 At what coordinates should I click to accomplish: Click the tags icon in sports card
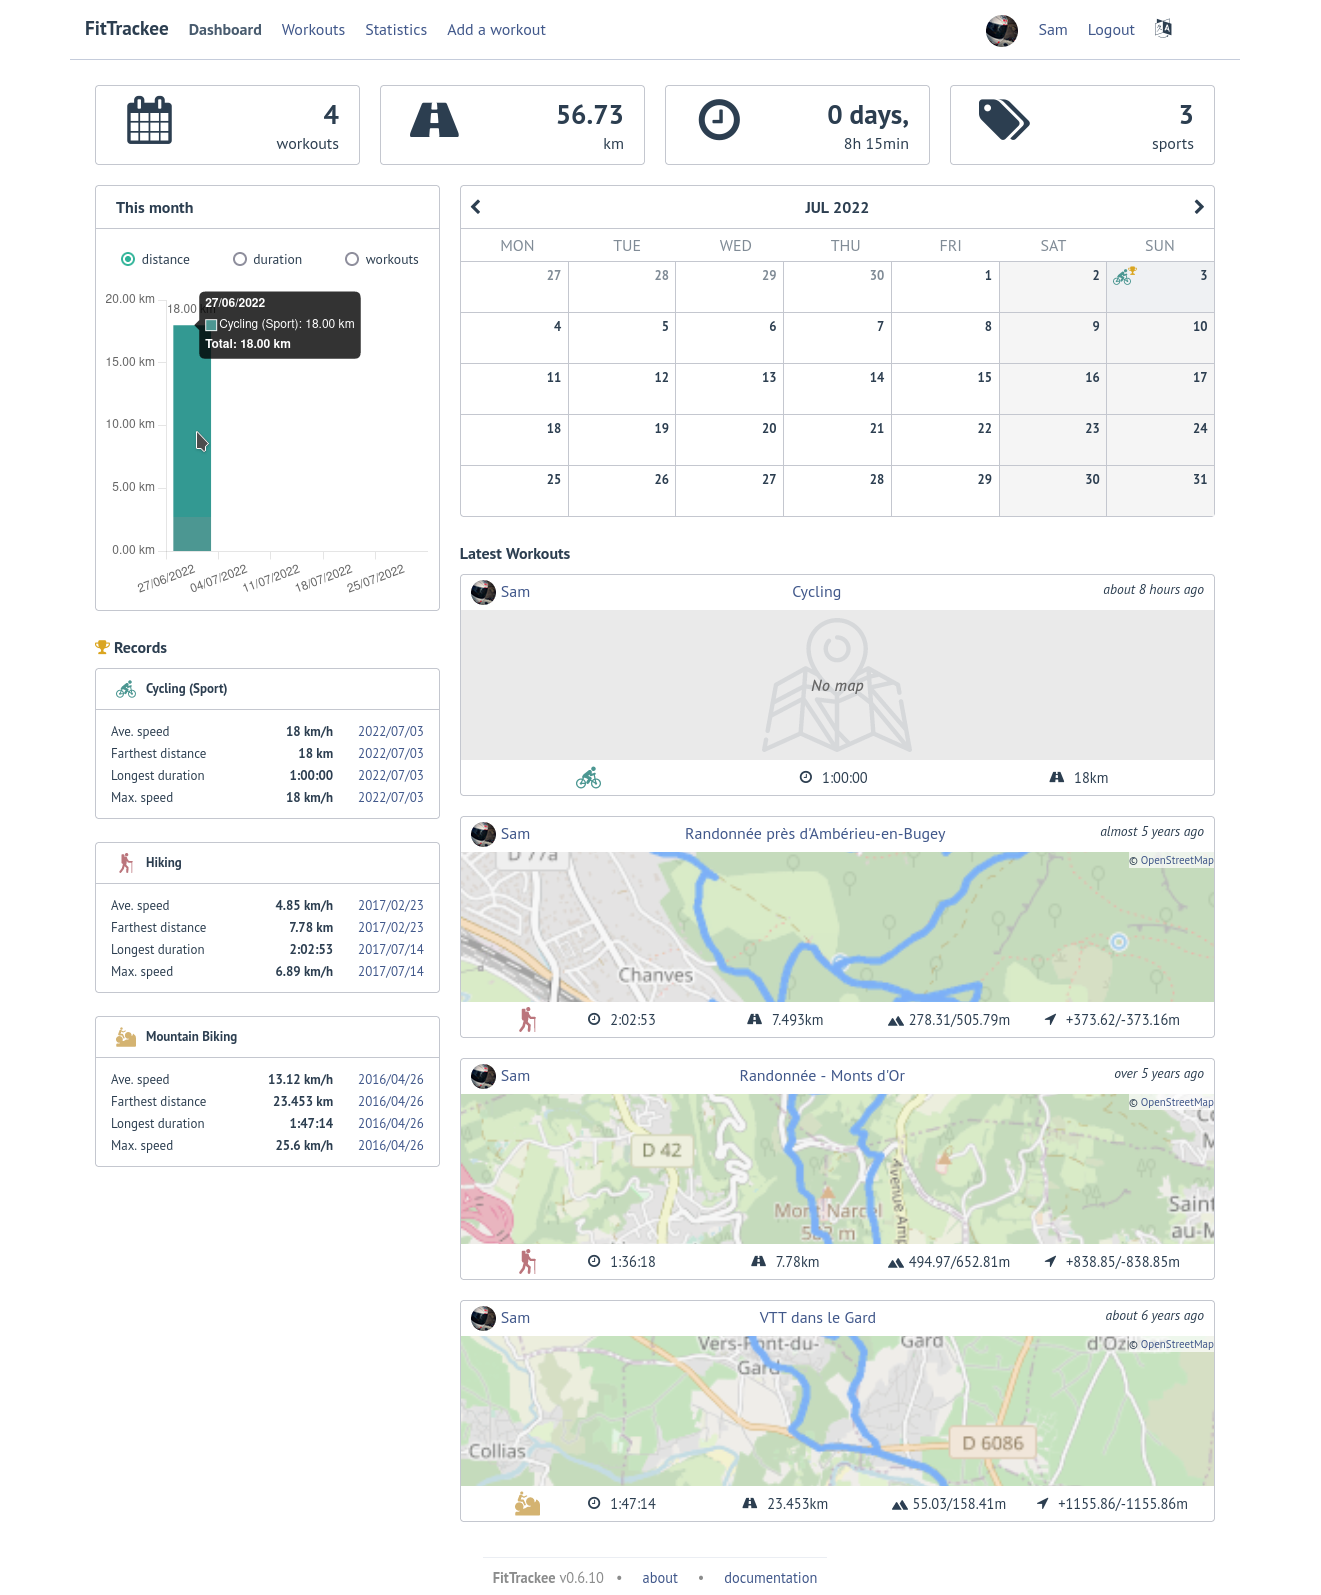(1003, 120)
